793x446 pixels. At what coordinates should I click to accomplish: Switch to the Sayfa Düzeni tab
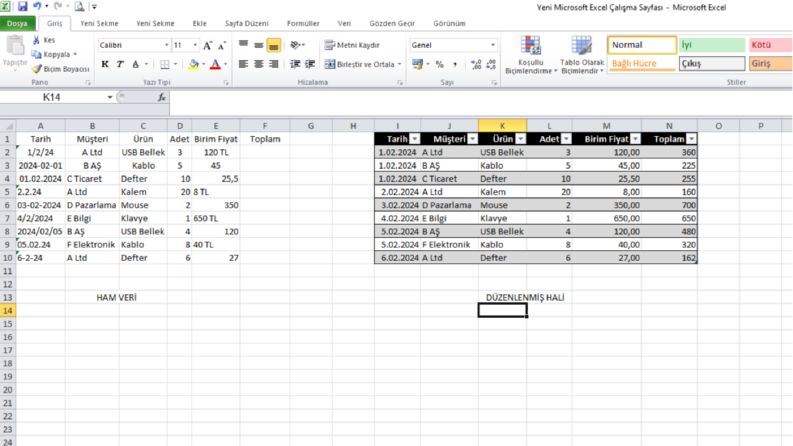246,23
